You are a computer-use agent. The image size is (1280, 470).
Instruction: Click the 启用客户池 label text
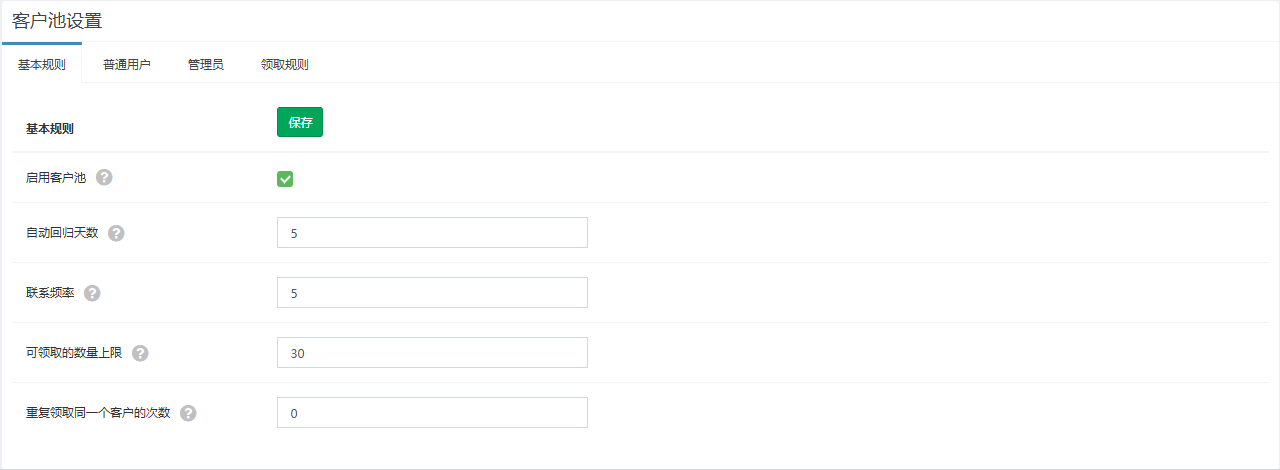tap(56, 178)
